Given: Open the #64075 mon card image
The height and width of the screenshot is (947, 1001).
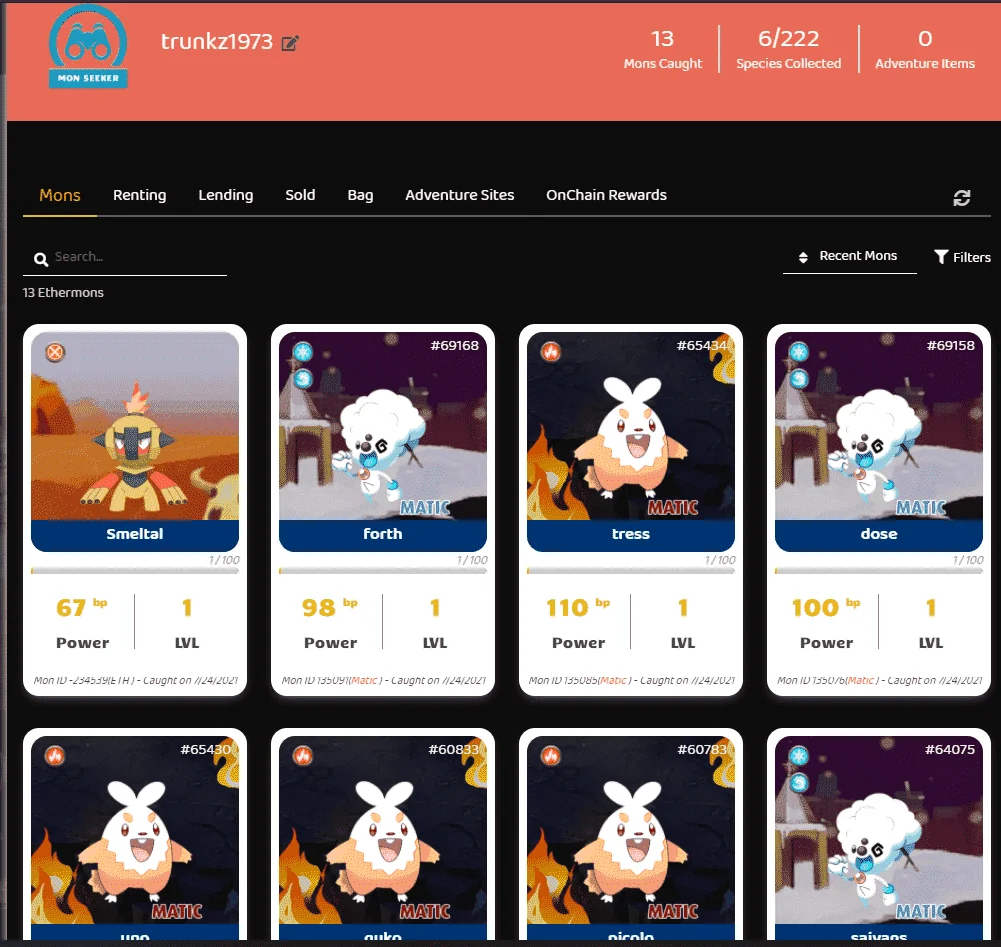Looking at the screenshot, I should (879, 830).
